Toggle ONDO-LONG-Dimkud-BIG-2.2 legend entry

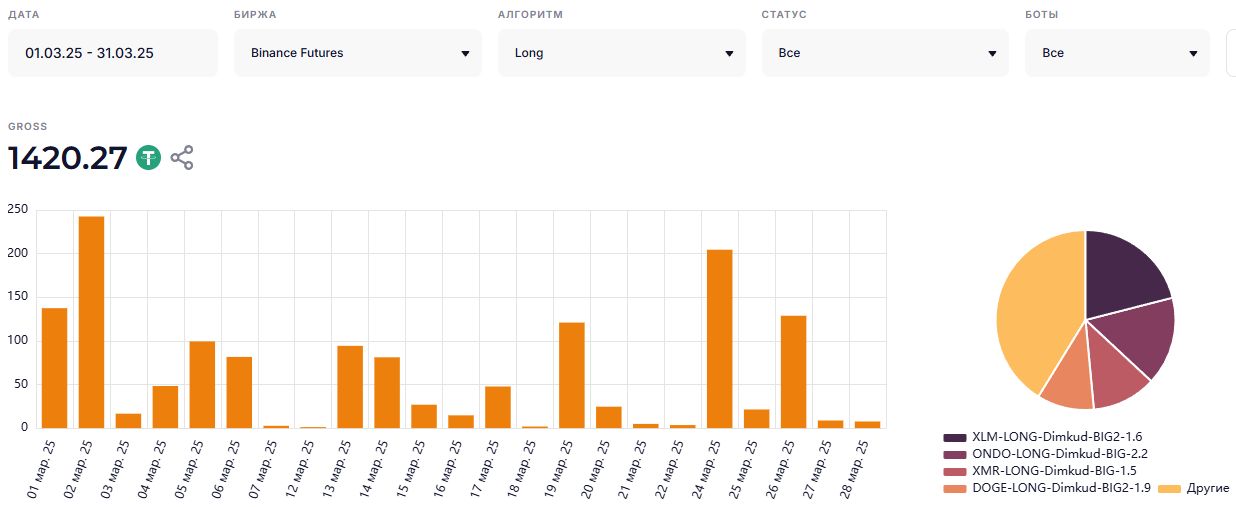1060,454
